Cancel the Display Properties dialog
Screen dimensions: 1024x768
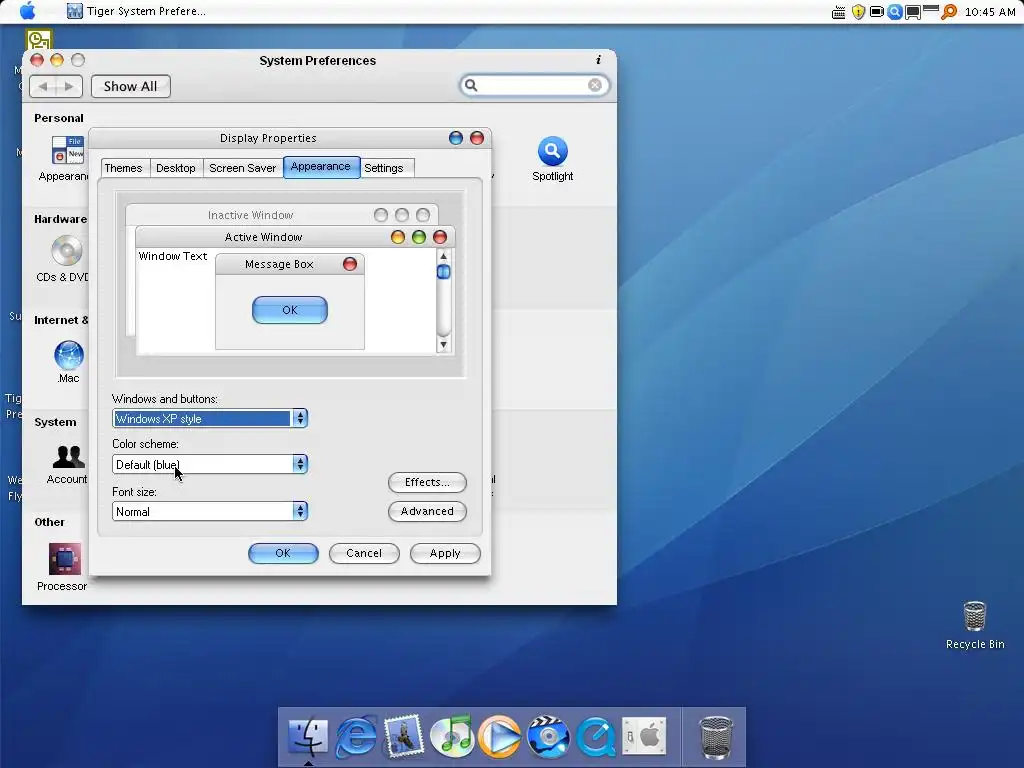click(x=364, y=553)
